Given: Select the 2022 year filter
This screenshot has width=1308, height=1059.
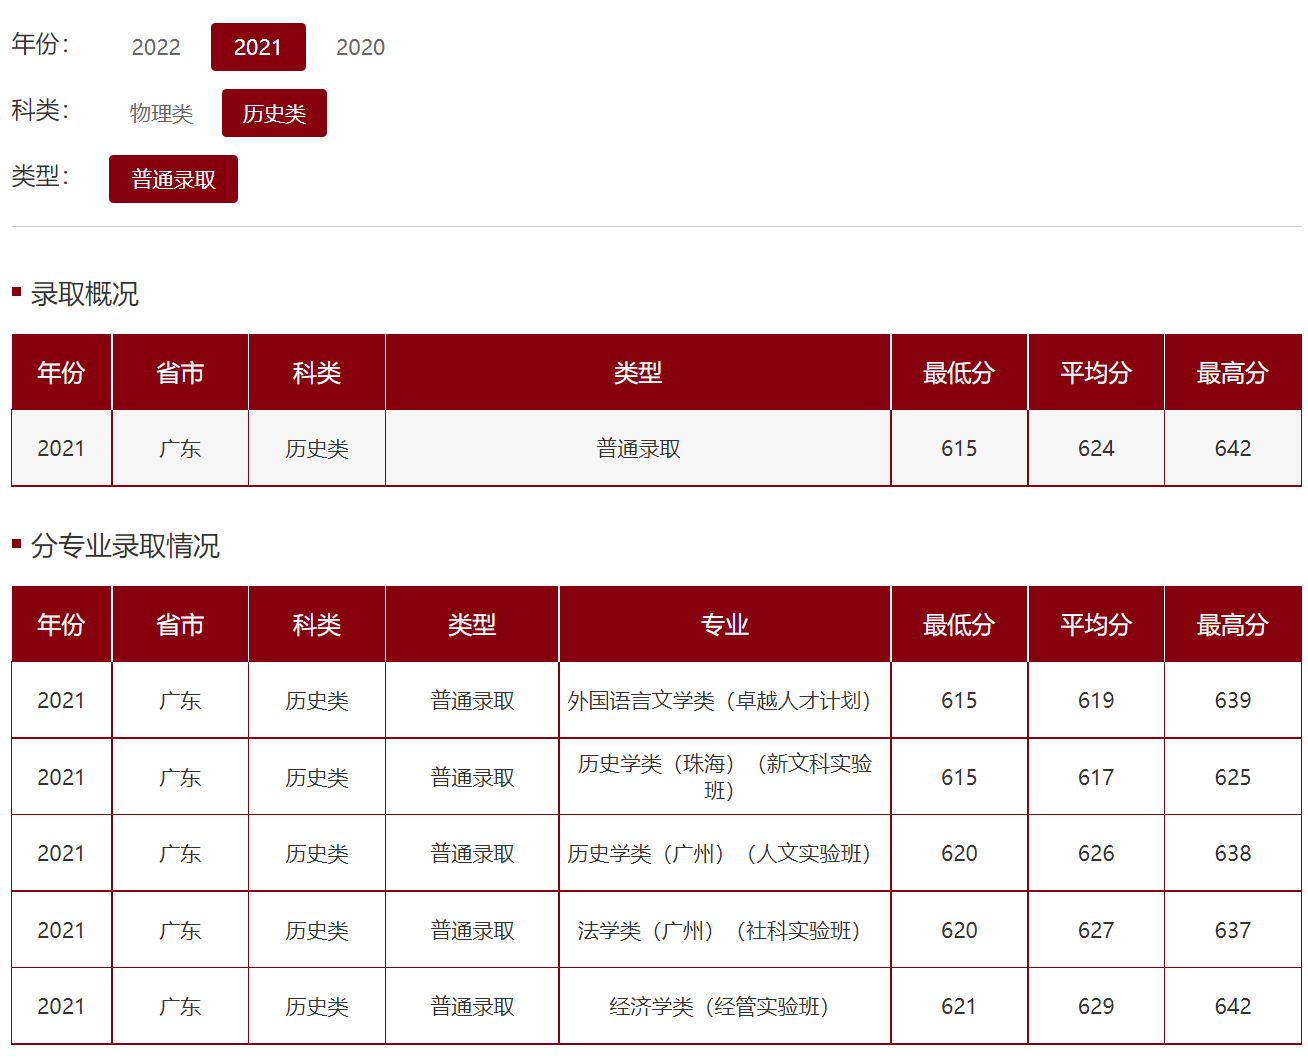Looking at the screenshot, I should click(x=156, y=47).
